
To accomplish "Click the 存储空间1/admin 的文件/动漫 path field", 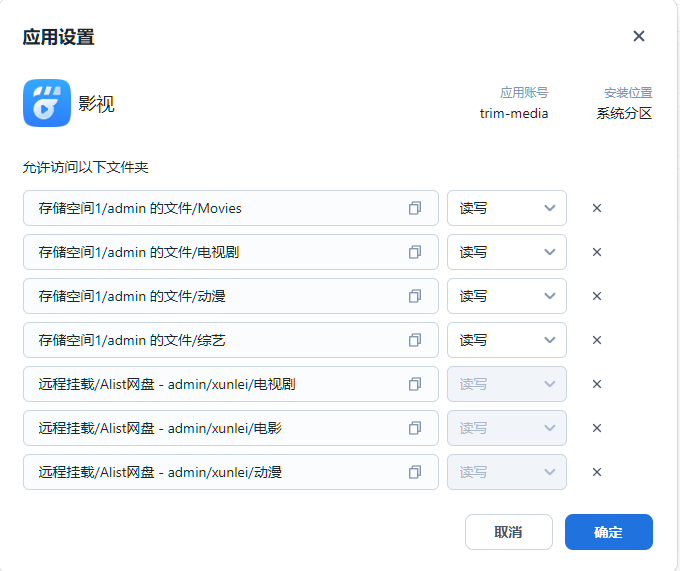I will [x=231, y=296].
